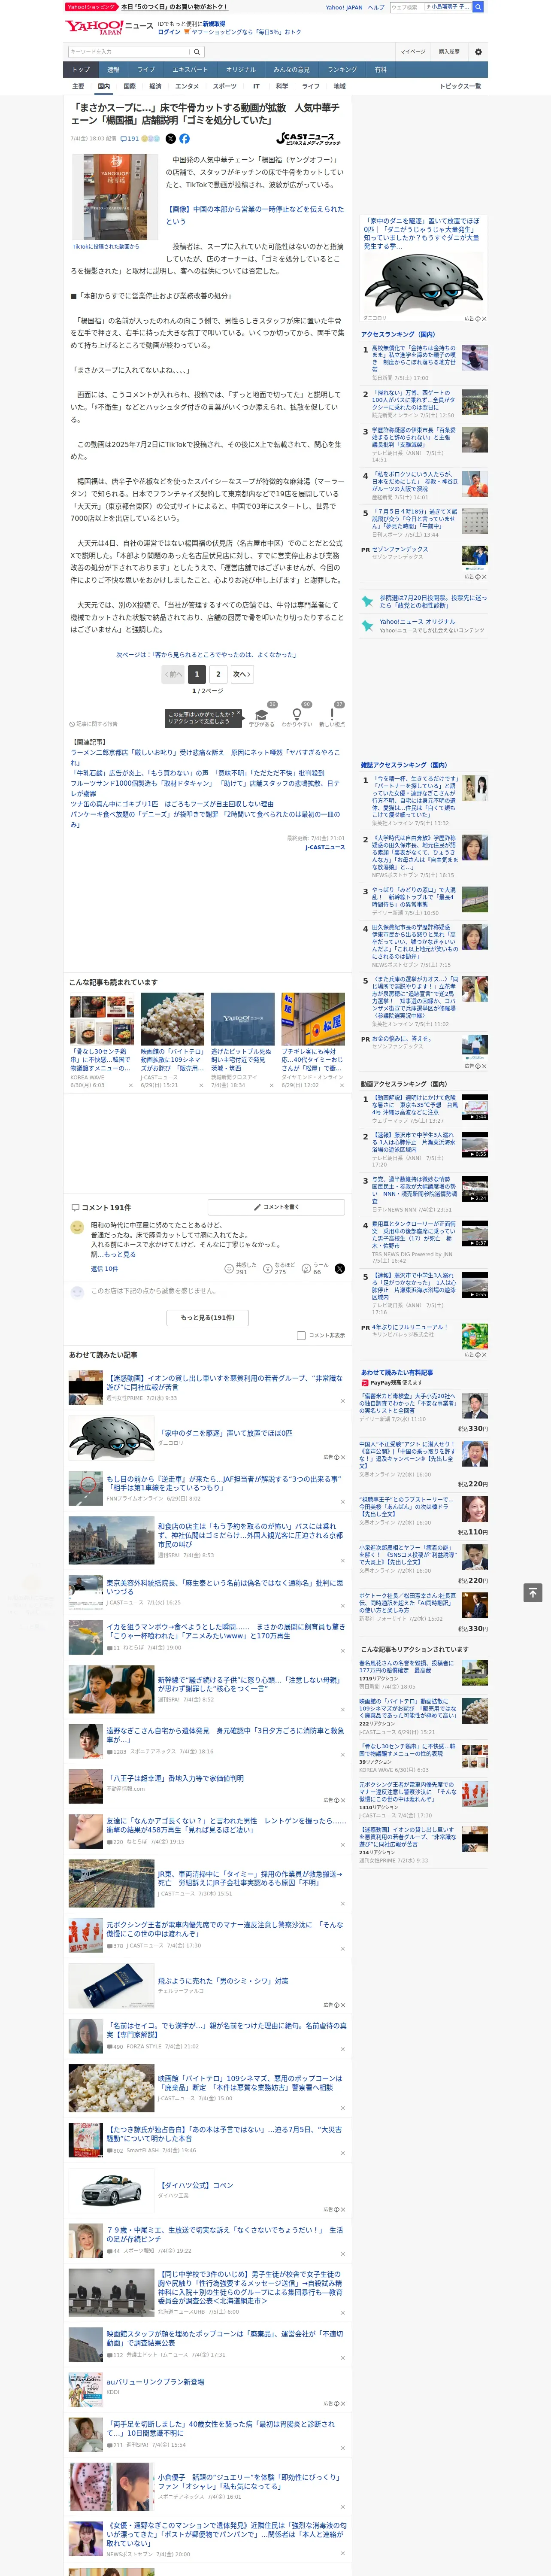Select the トップ navigation tab
Viewport: 551px width, 2576px height.
[x=81, y=70]
